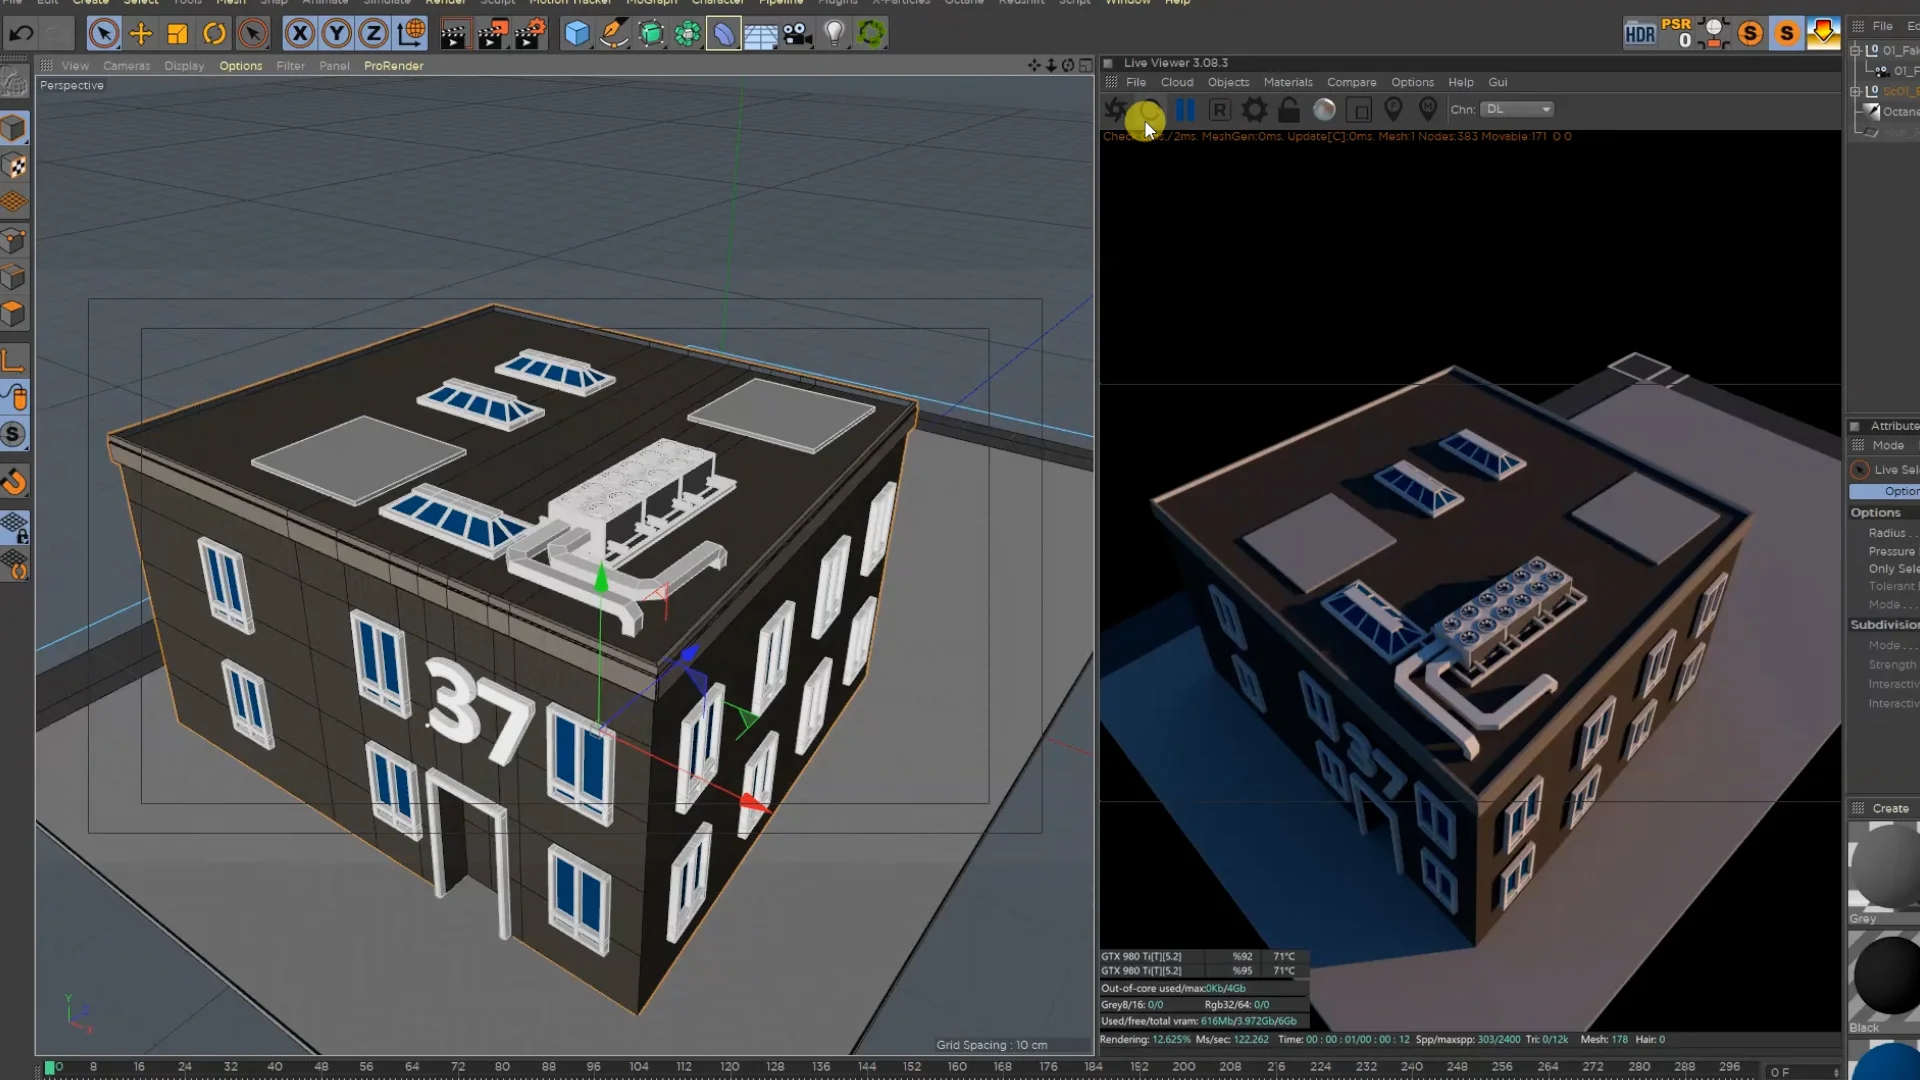
Task: Toggle X axis lock
Action: [x=299, y=33]
